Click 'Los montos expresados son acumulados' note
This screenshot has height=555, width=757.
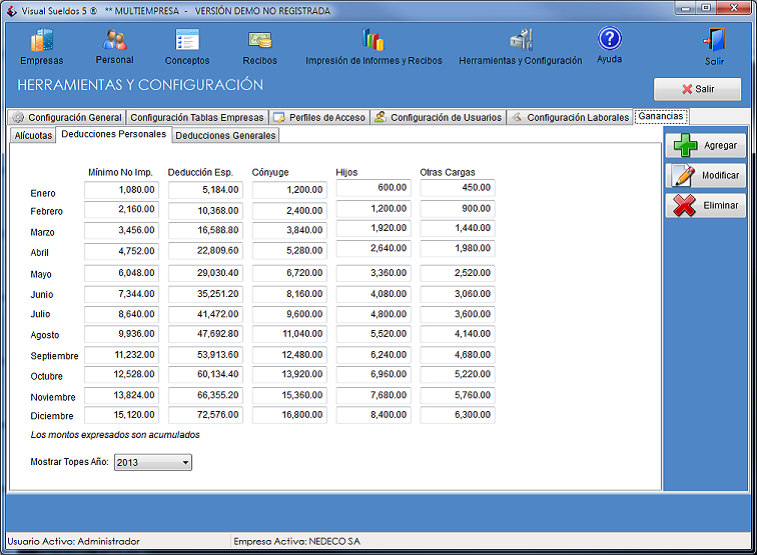[115, 435]
